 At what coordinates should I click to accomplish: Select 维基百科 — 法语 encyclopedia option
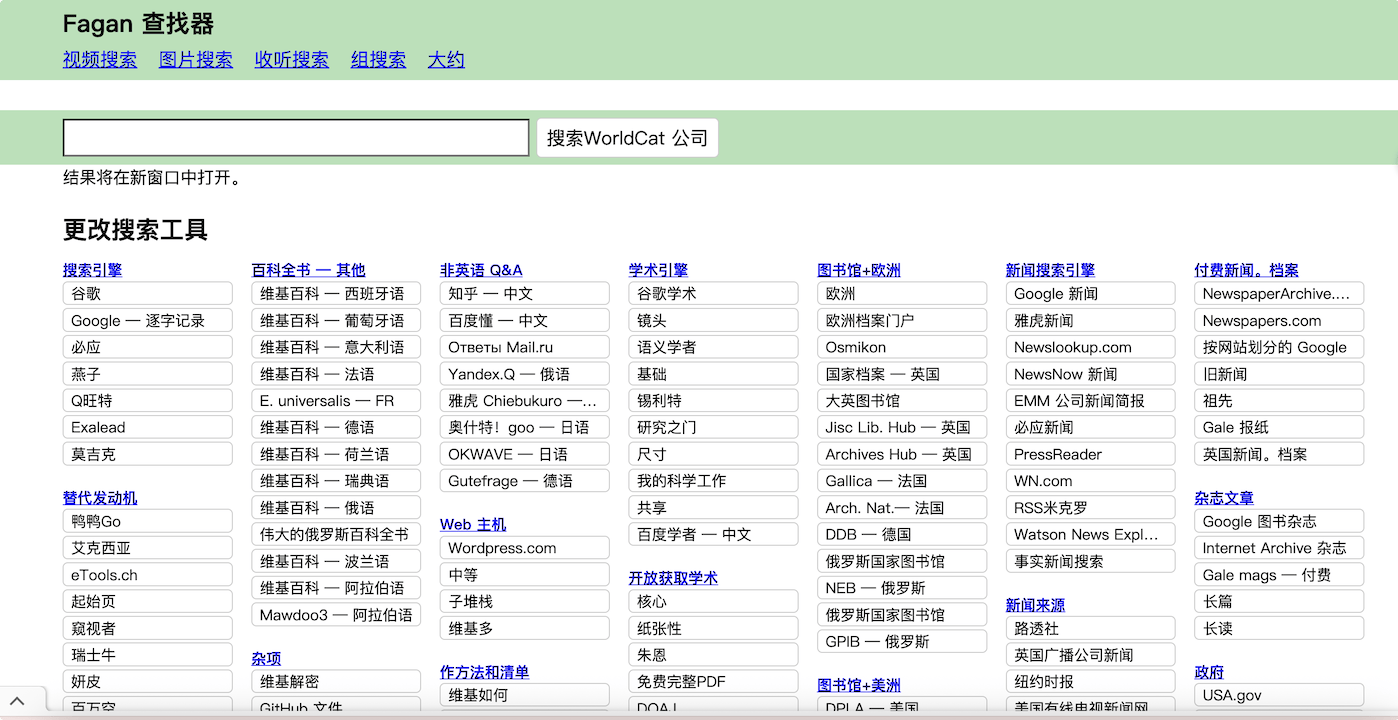tap(336, 374)
